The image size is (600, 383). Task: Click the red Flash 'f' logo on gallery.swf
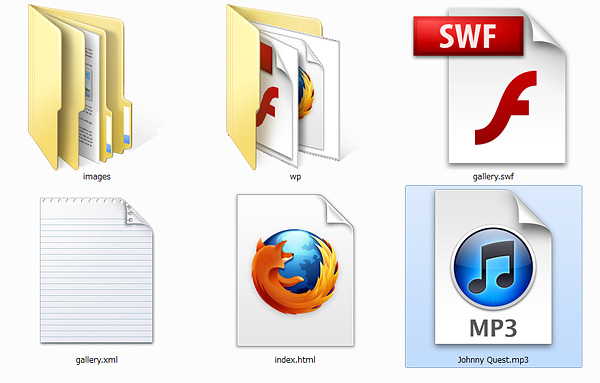(506, 108)
